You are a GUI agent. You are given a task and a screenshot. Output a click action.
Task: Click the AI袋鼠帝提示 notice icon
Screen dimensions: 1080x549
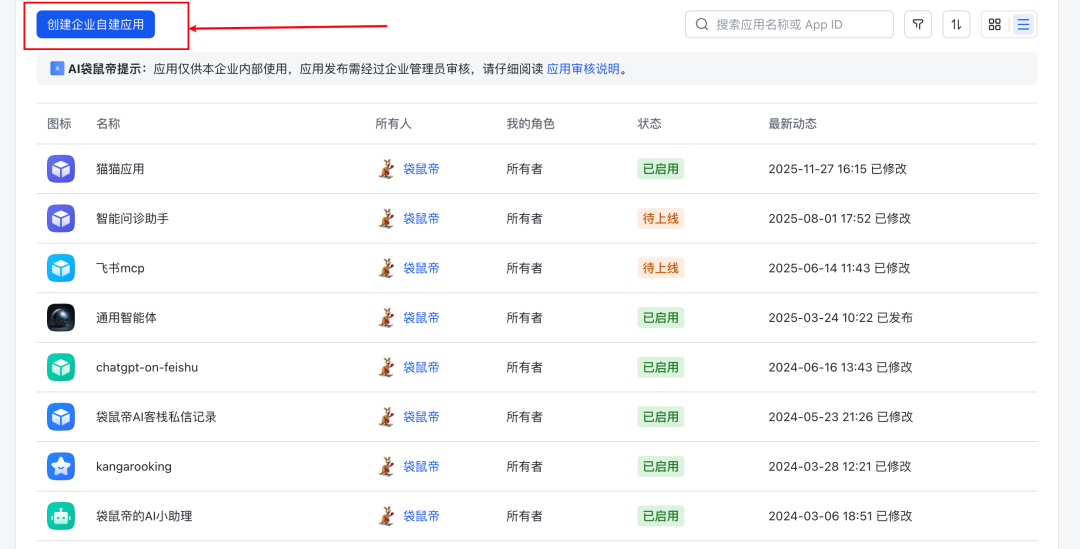click(x=57, y=69)
